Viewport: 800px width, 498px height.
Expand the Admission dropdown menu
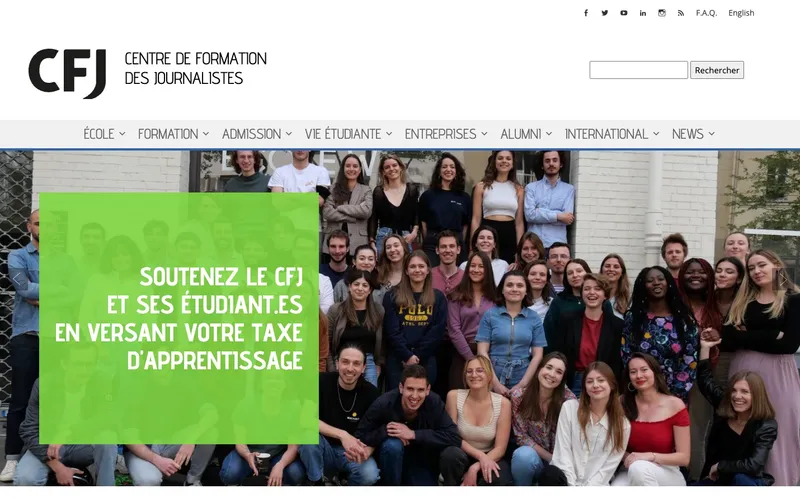pyautogui.click(x=257, y=134)
